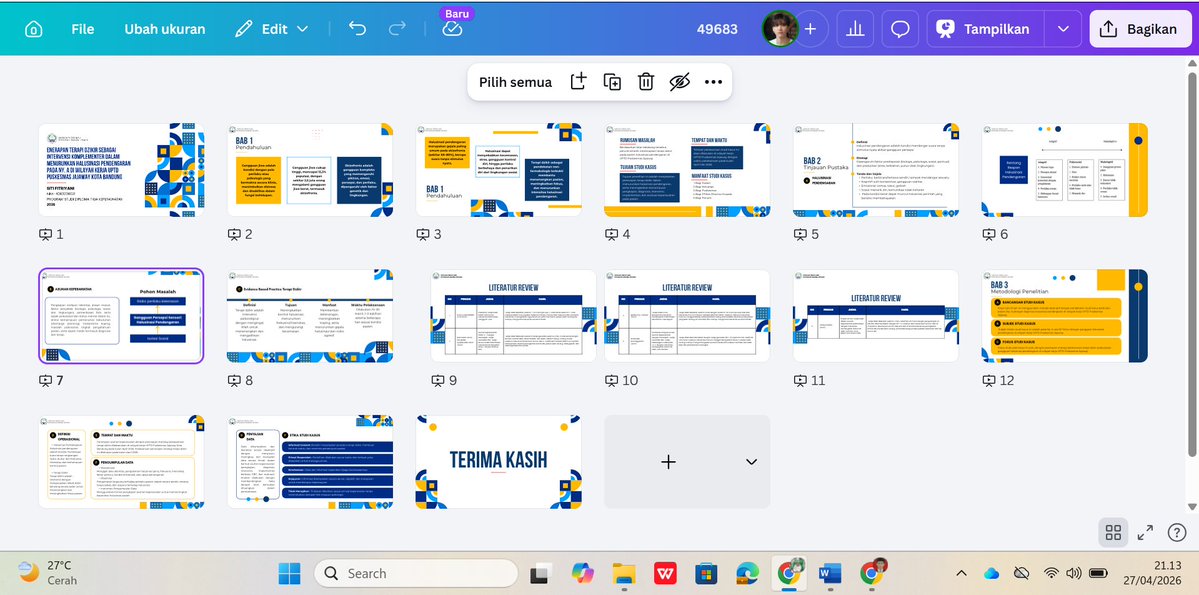Open File Explorer from taskbar
The width and height of the screenshot is (1199, 595).
pos(625,574)
